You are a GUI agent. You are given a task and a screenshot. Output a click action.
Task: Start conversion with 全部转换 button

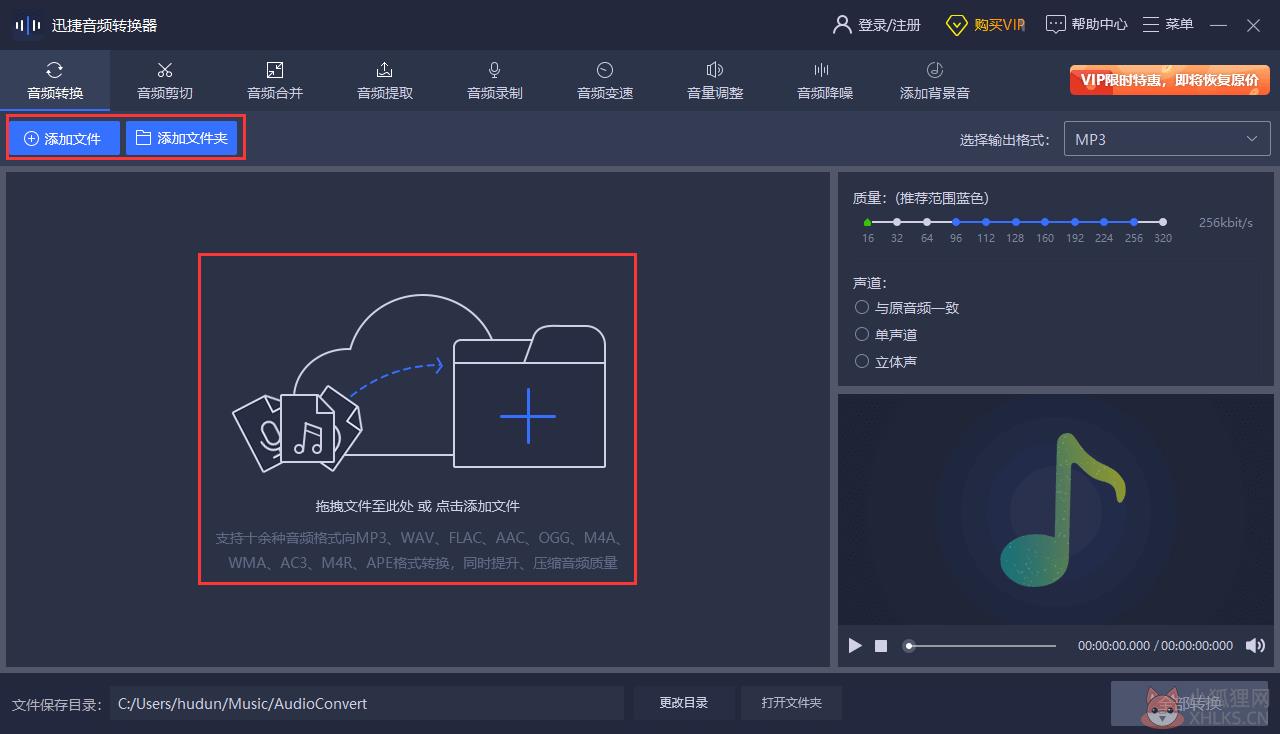pos(1190,703)
